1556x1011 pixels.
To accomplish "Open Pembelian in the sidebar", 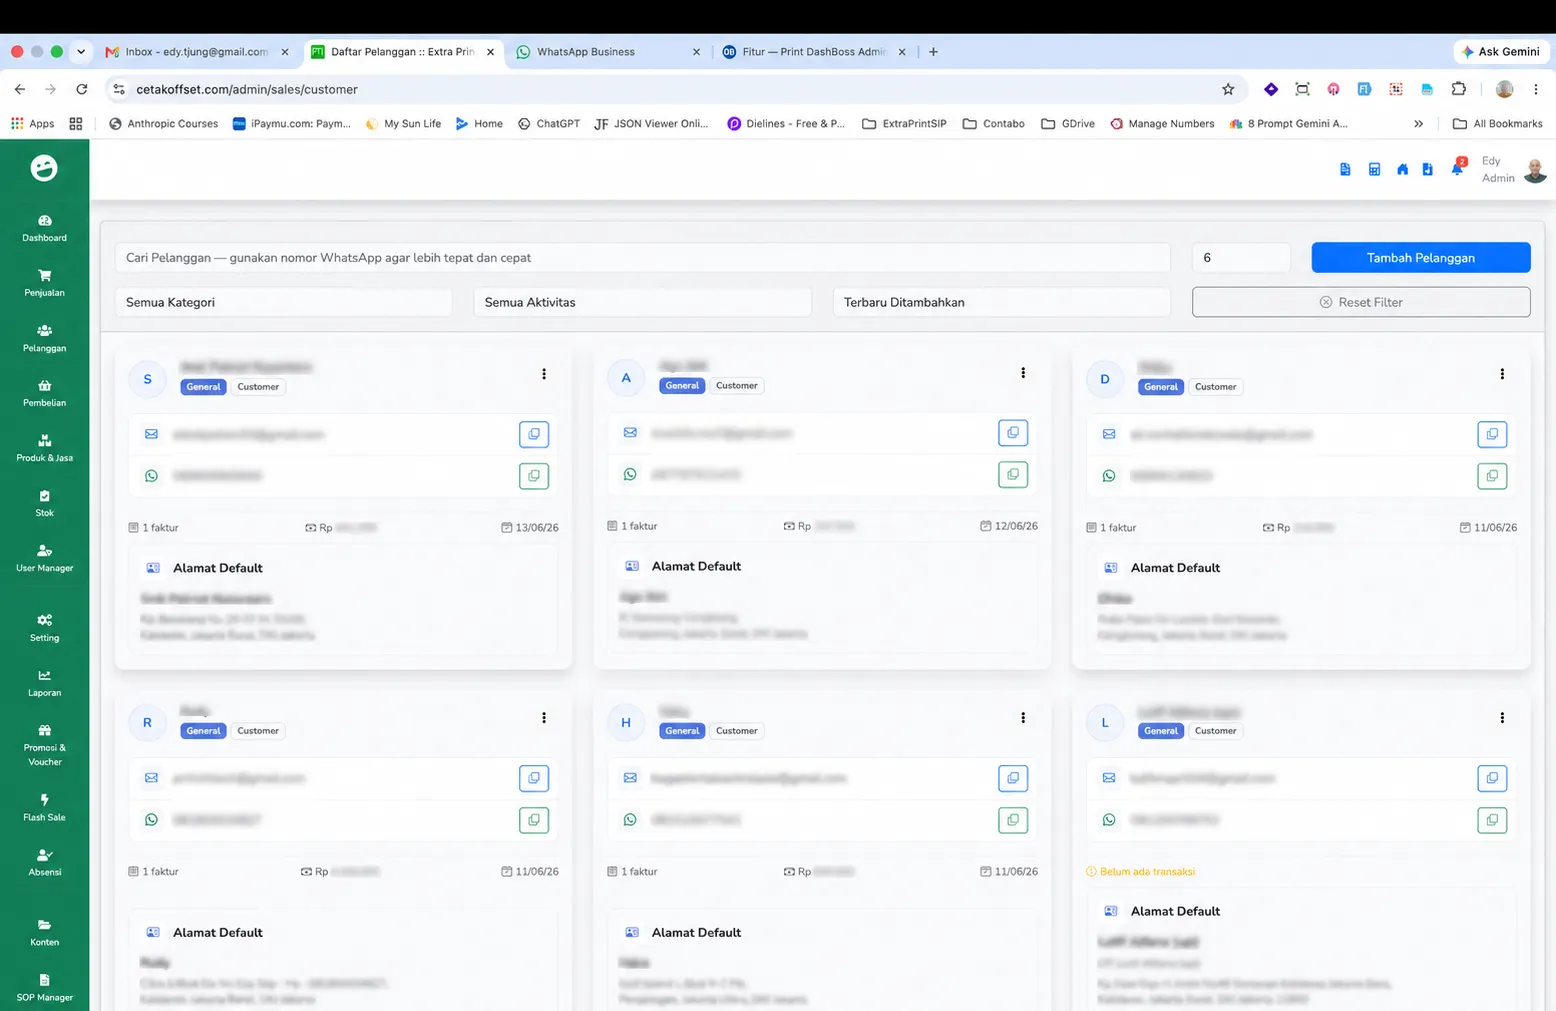I will (44, 393).
